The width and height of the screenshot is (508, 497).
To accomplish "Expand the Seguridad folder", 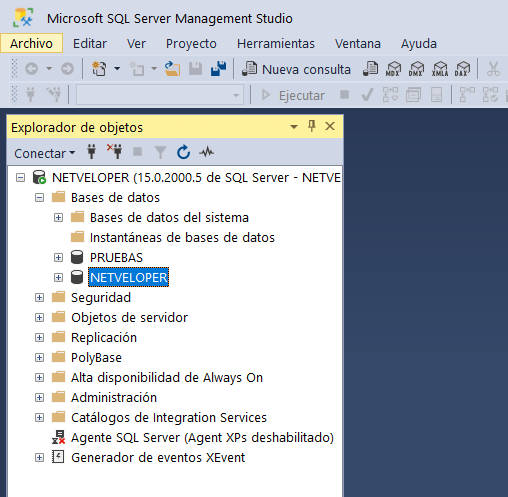I will coord(39,298).
